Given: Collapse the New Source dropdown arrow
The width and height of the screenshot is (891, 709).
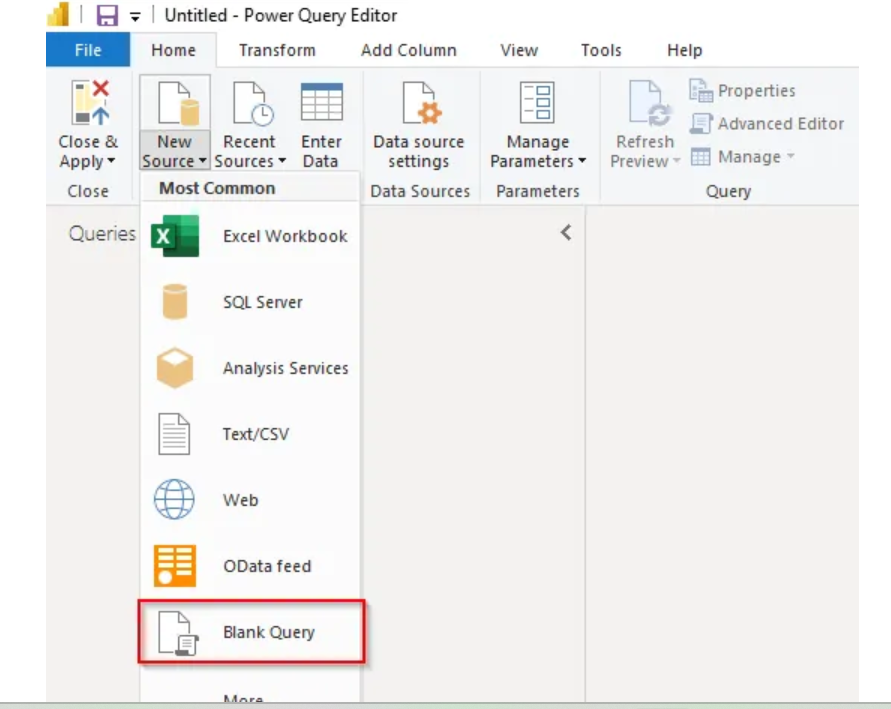Looking at the screenshot, I should (202, 161).
